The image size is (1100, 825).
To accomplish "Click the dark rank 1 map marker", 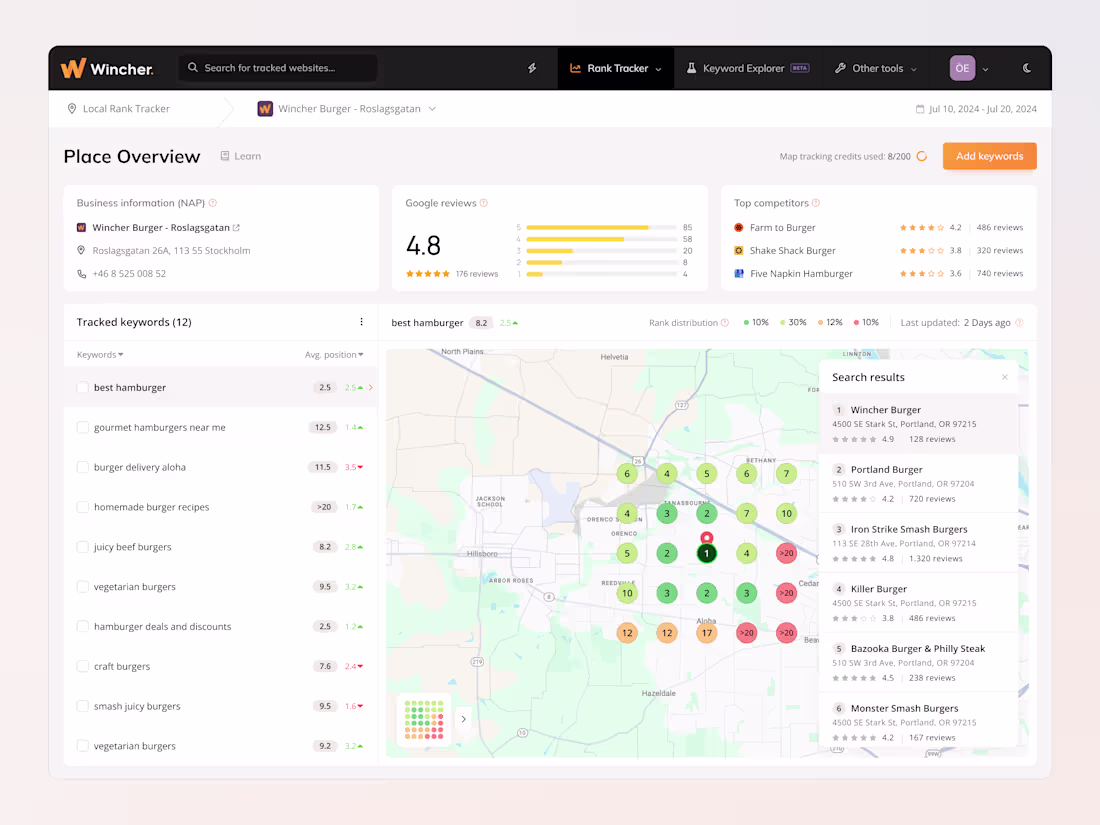I will coord(706,554).
